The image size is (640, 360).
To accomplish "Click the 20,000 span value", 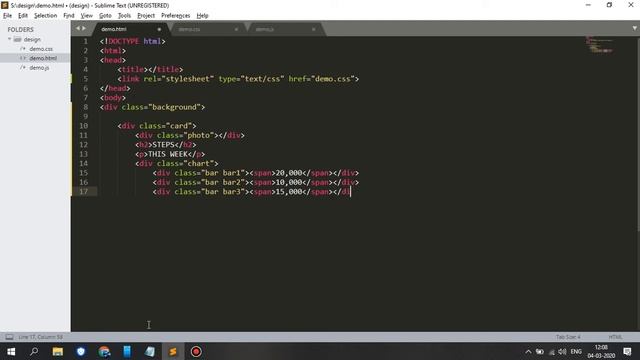I will click(289, 173).
